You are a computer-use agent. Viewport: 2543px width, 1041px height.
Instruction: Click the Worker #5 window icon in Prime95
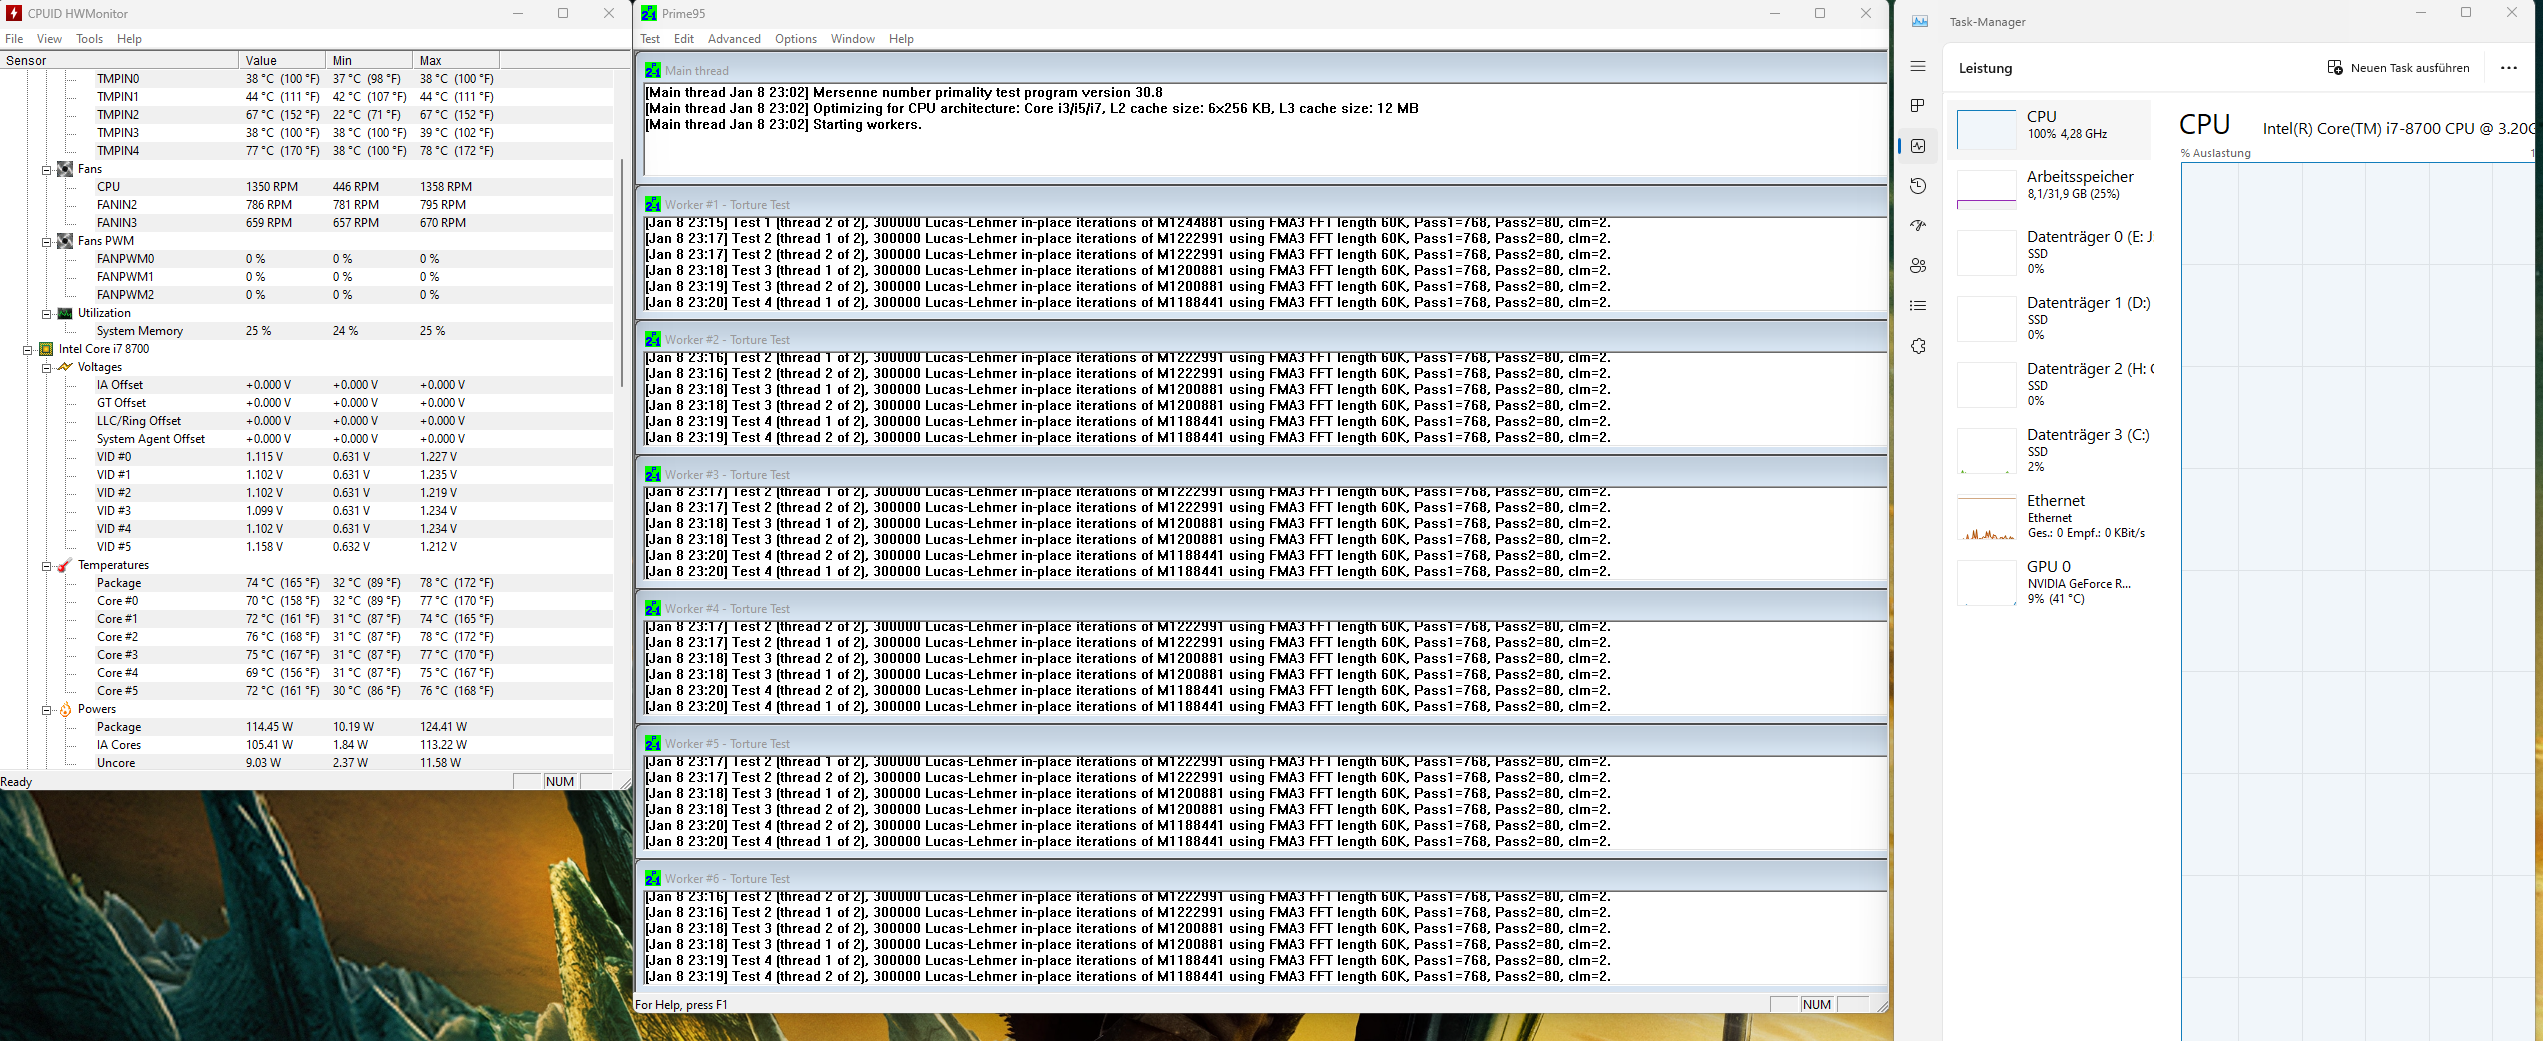coord(655,743)
